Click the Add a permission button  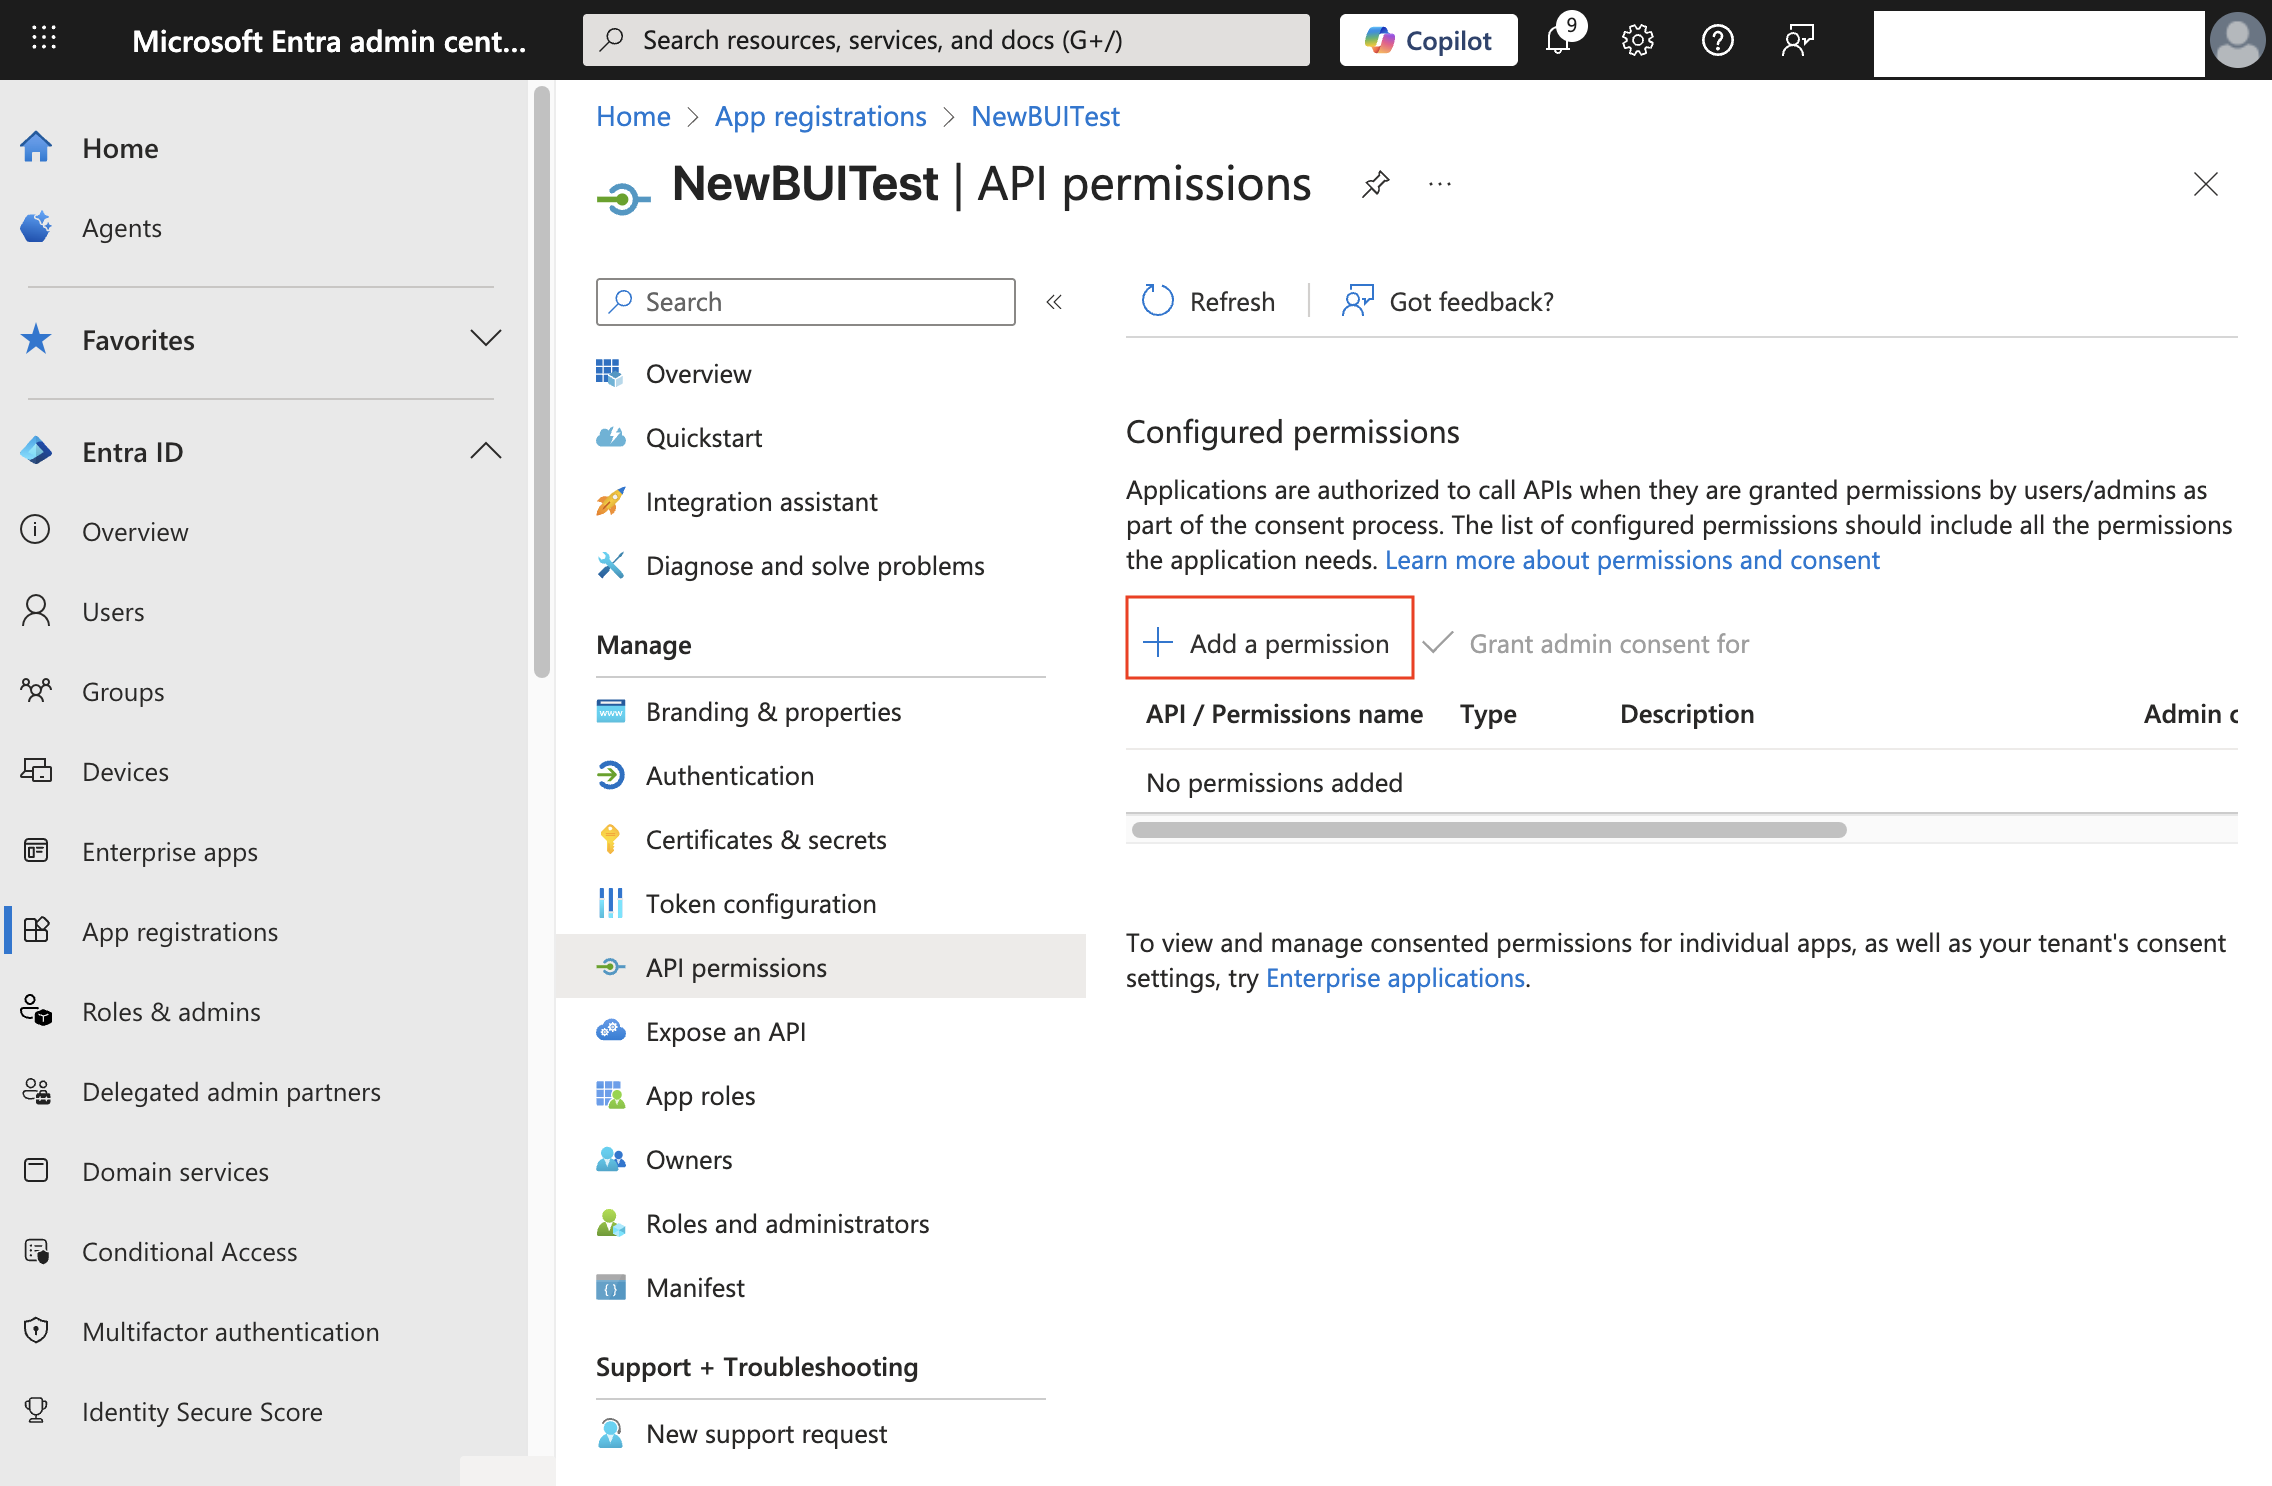1268,642
